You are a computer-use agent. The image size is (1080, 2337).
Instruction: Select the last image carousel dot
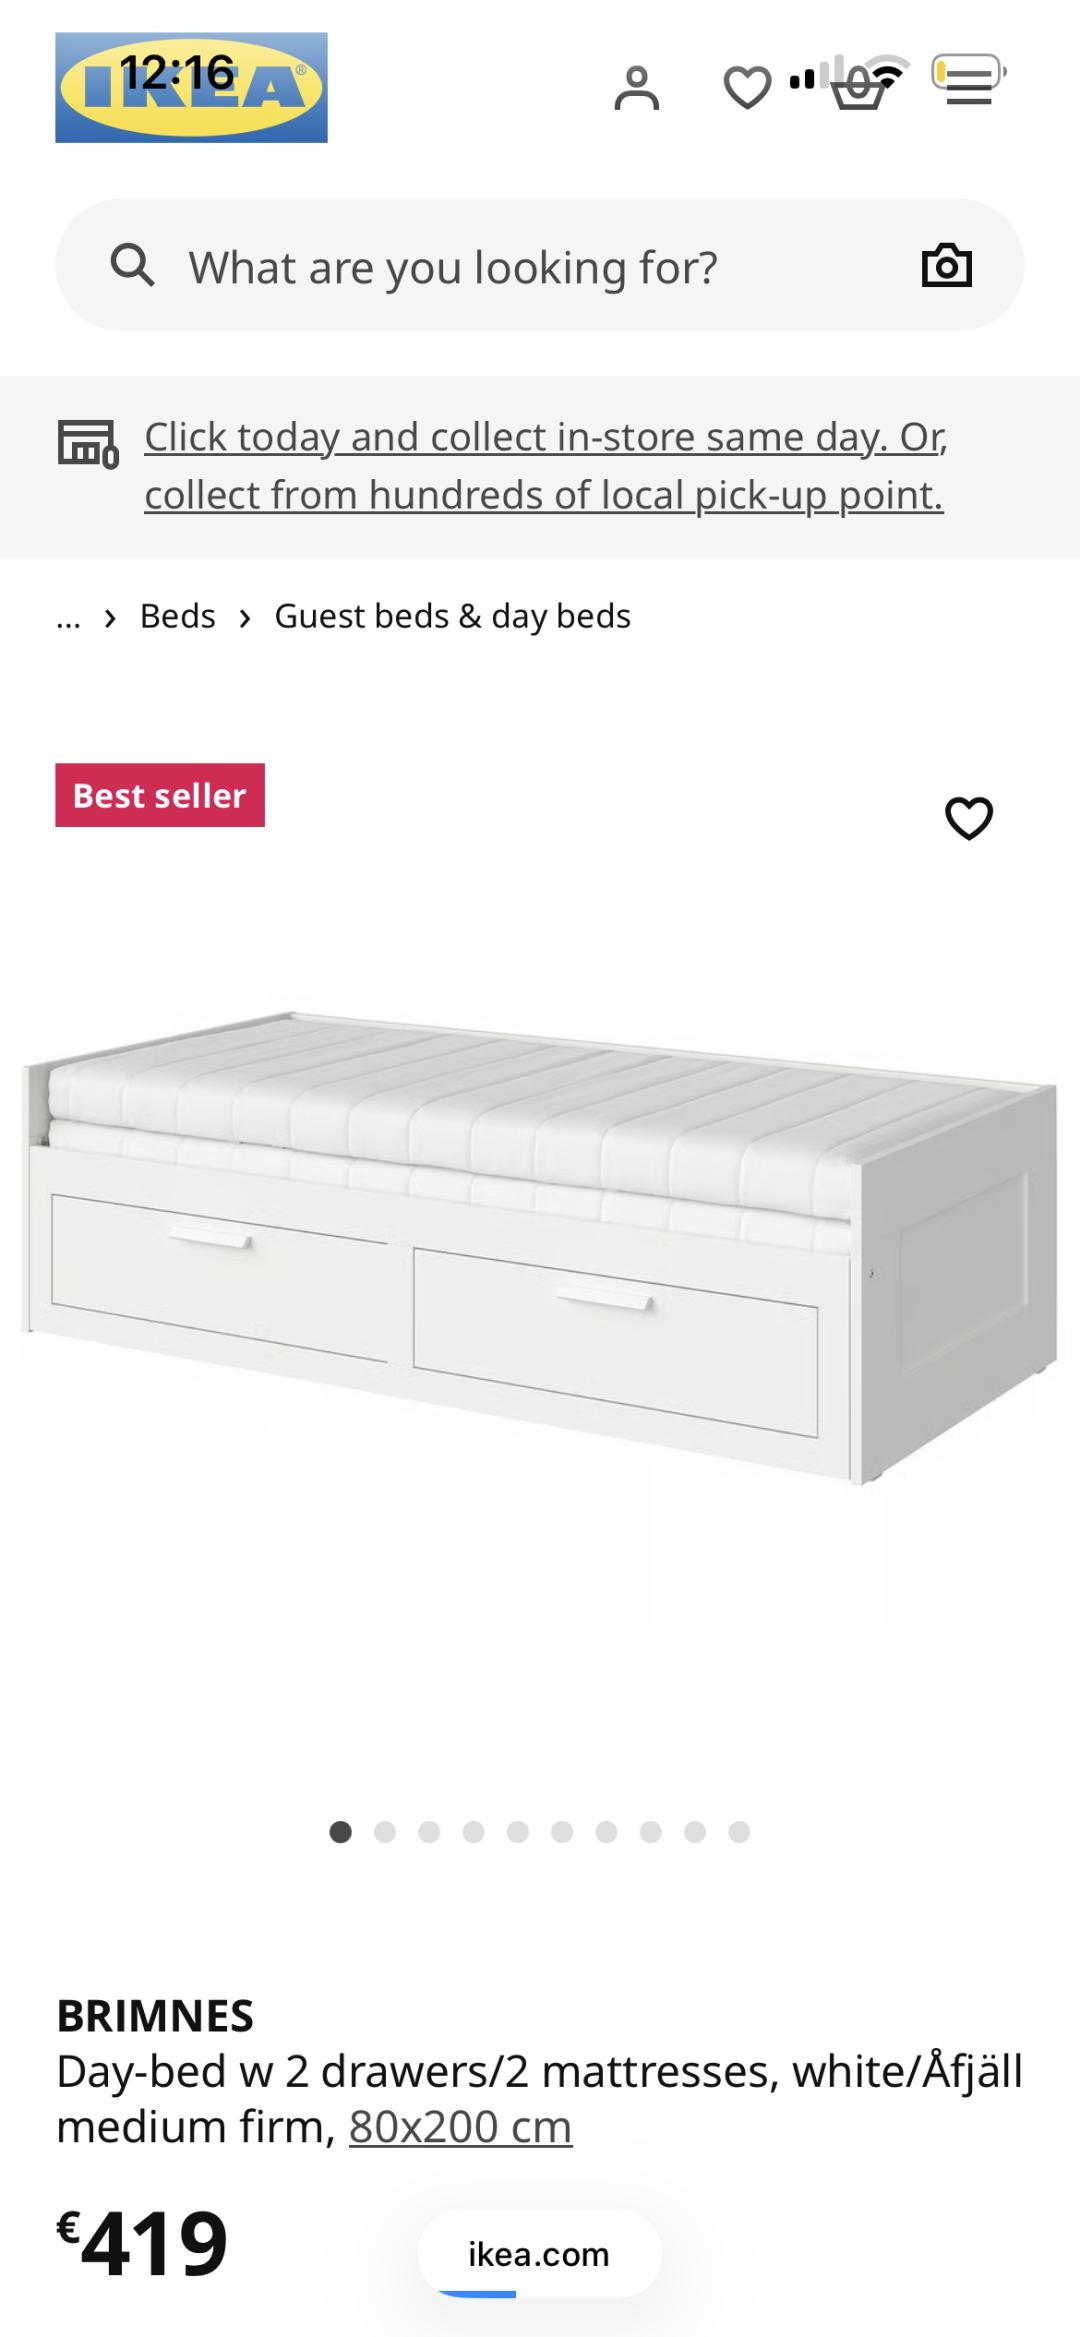(x=739, y=1832)
